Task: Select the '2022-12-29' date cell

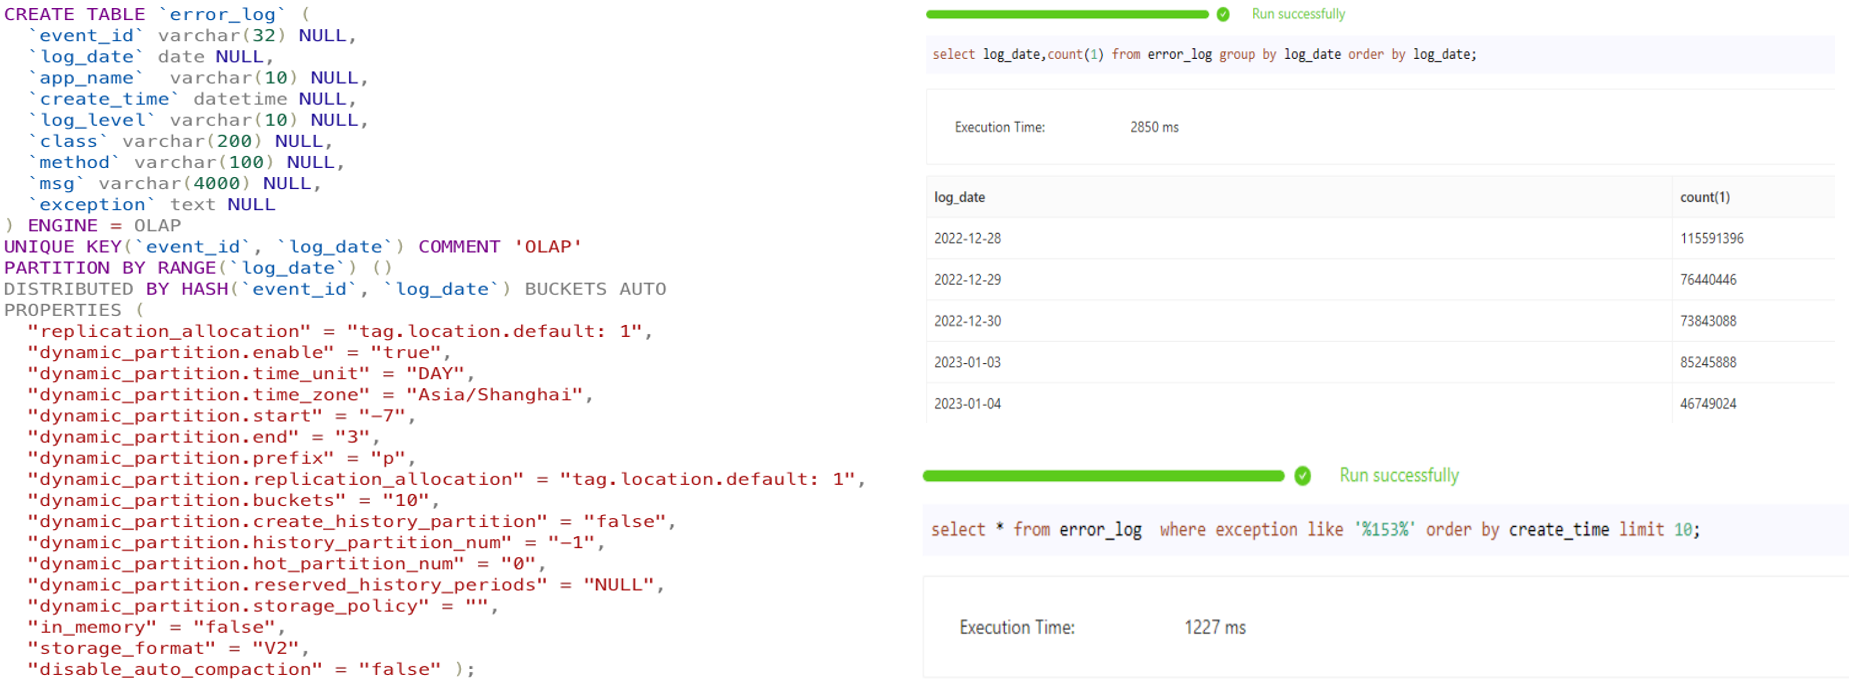Action: [x=968, y=279]
